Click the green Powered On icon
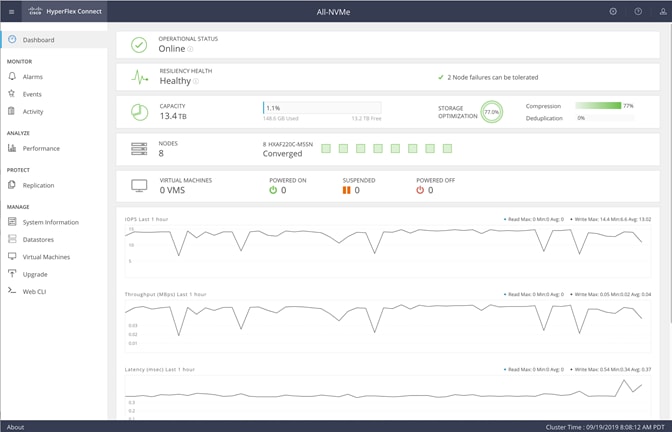 point(273,190)
